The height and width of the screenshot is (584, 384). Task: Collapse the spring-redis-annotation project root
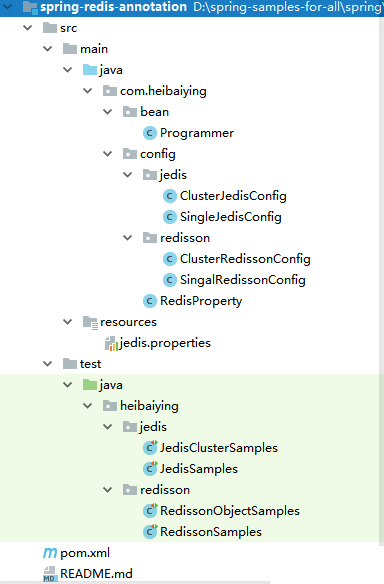7,7
